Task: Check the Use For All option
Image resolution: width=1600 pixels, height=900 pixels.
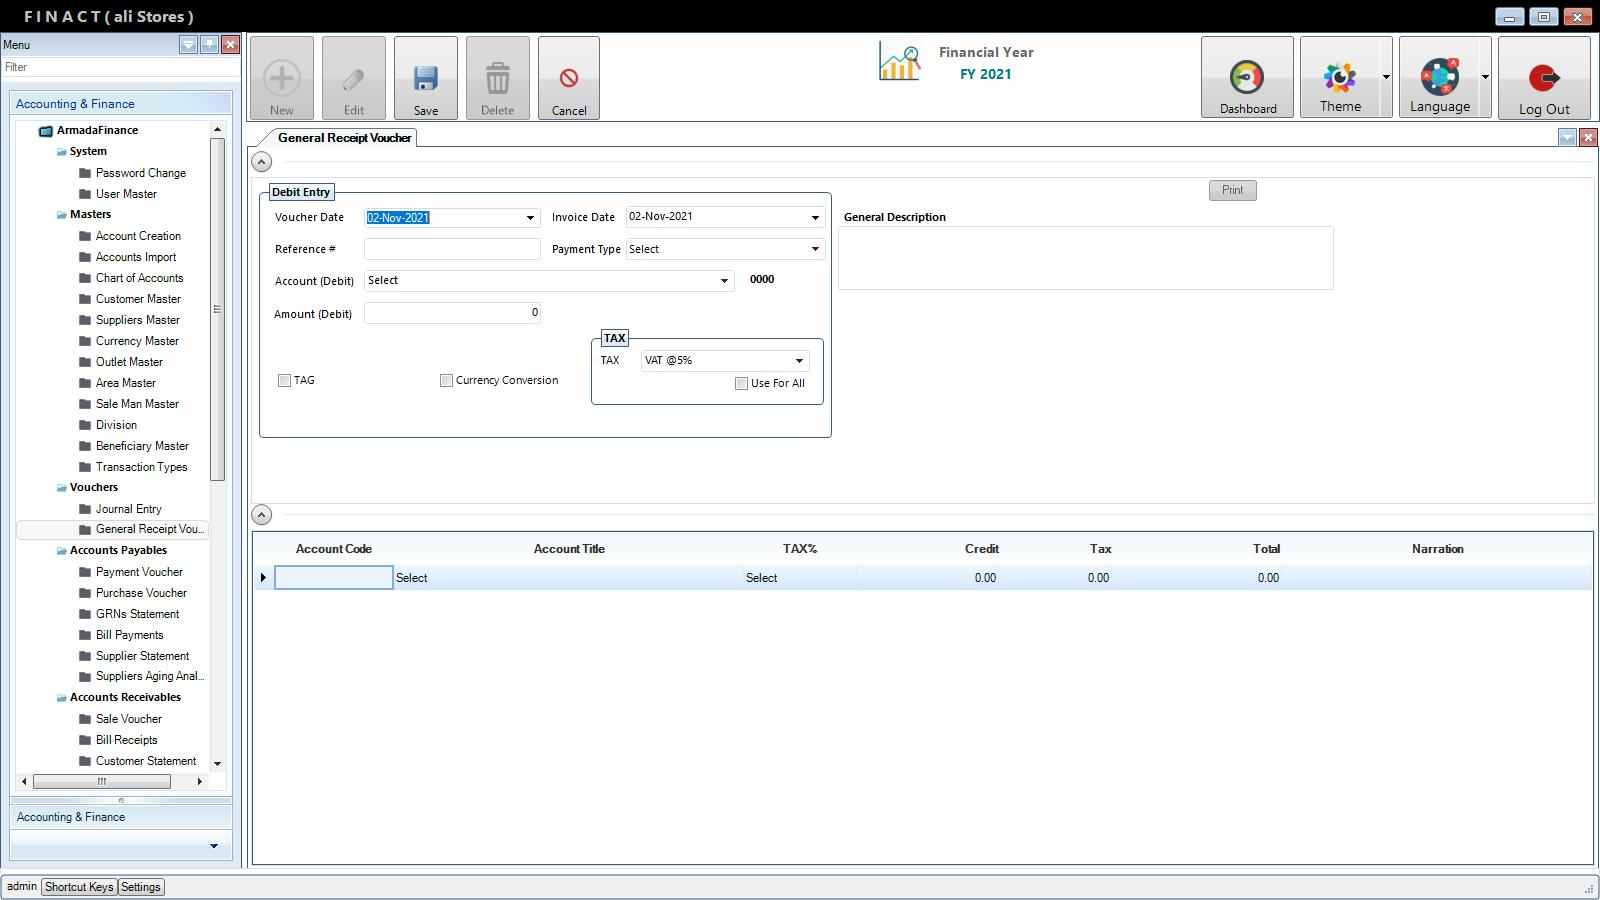Action: pos(742,383)
